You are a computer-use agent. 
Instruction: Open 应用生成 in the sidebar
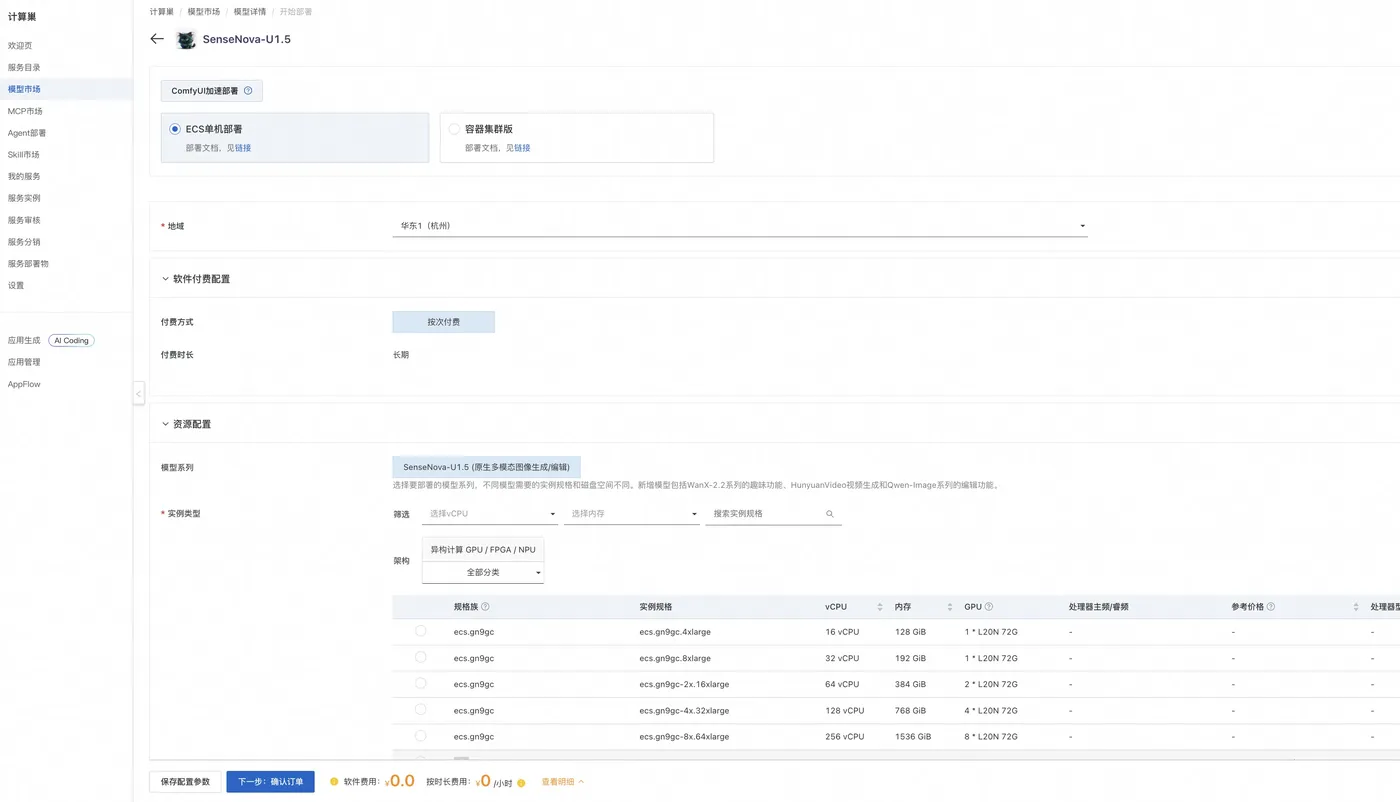click(24, 341)
